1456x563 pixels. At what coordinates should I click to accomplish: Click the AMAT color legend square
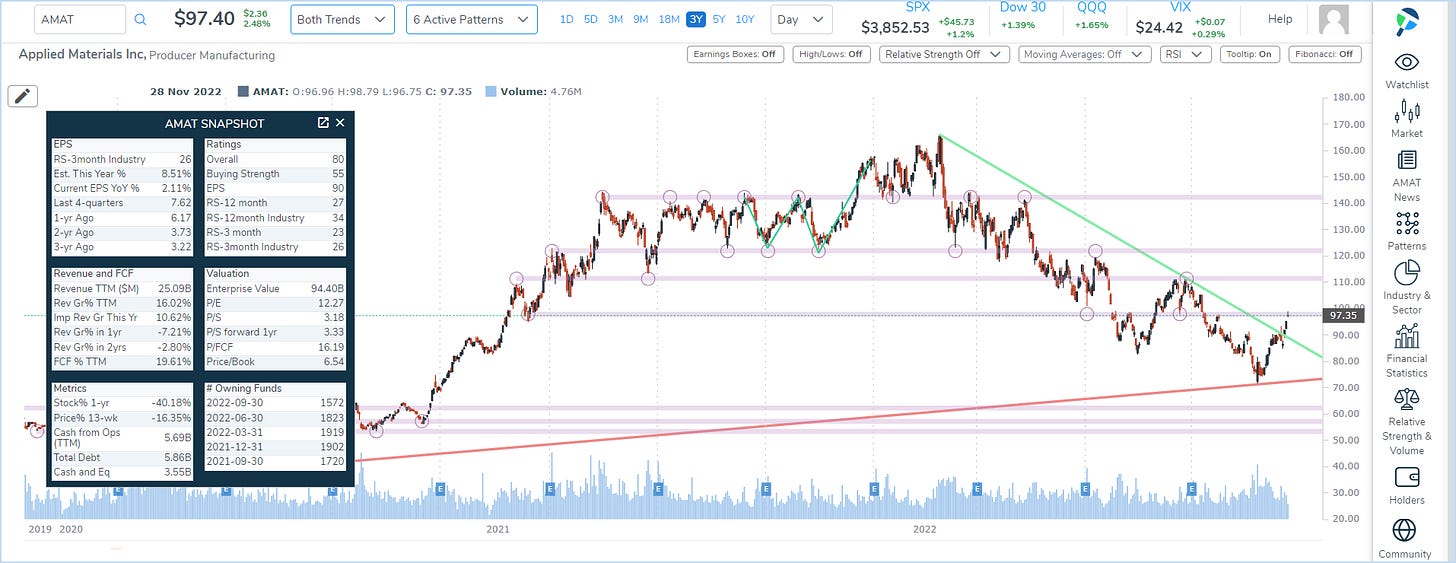pyautogui.click(x=243, y=92)
